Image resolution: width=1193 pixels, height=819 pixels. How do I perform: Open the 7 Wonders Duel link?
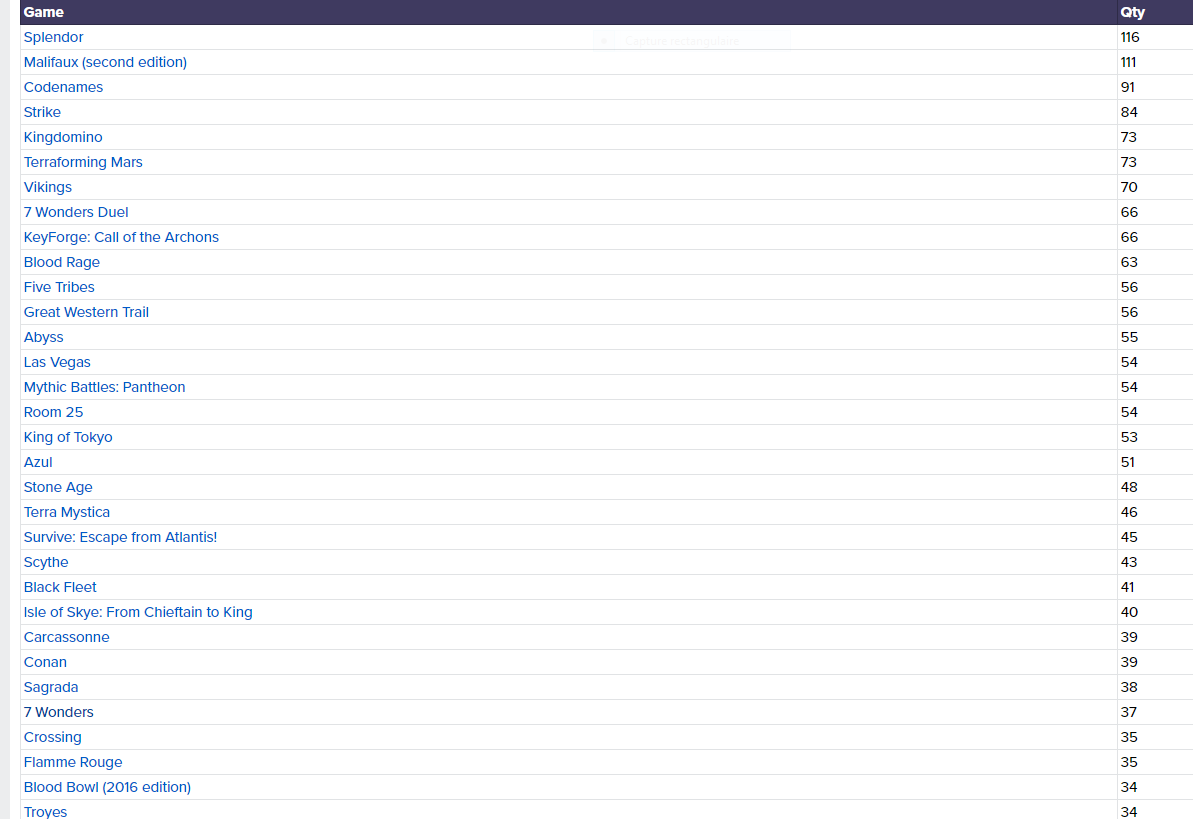(x=76, y=212)
